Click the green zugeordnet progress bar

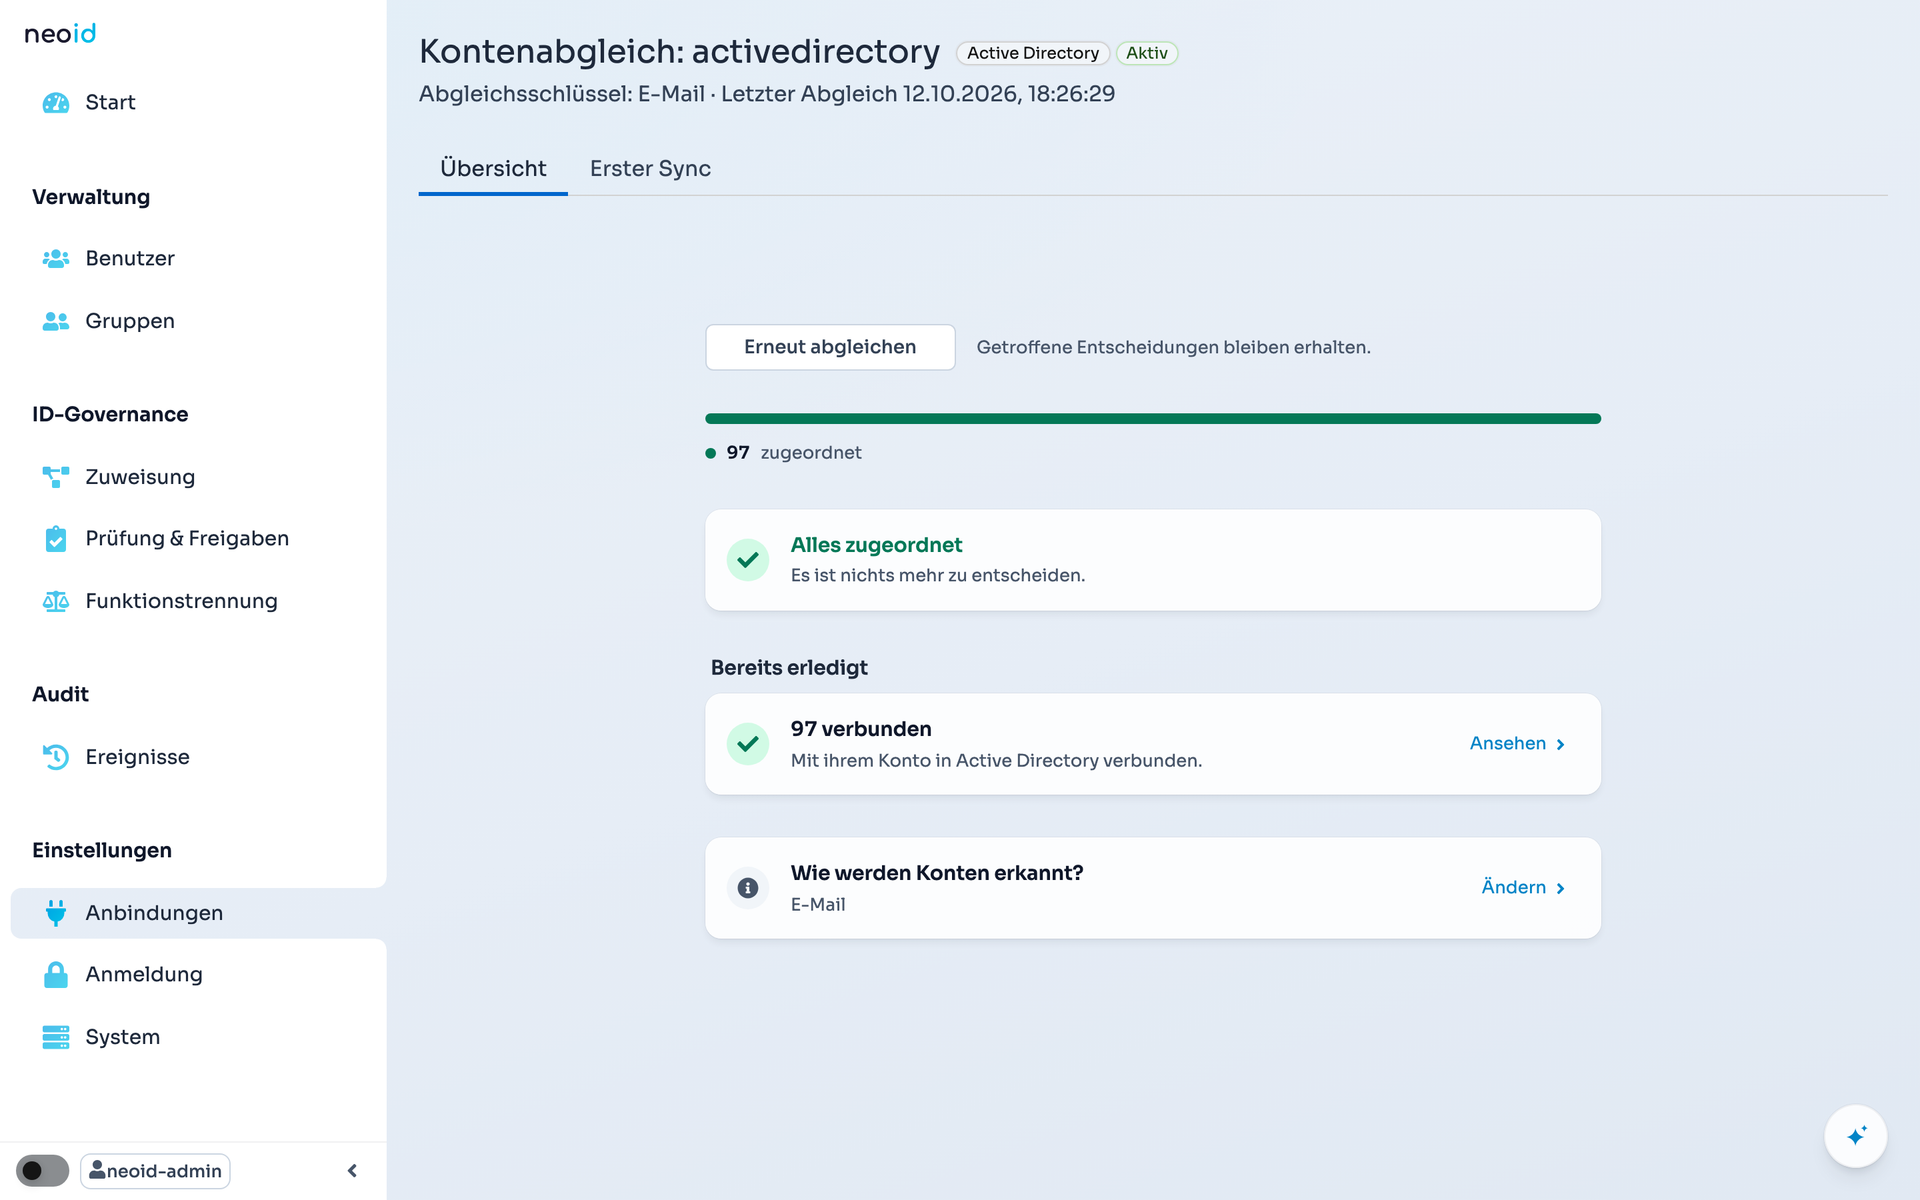[1152, 419]
